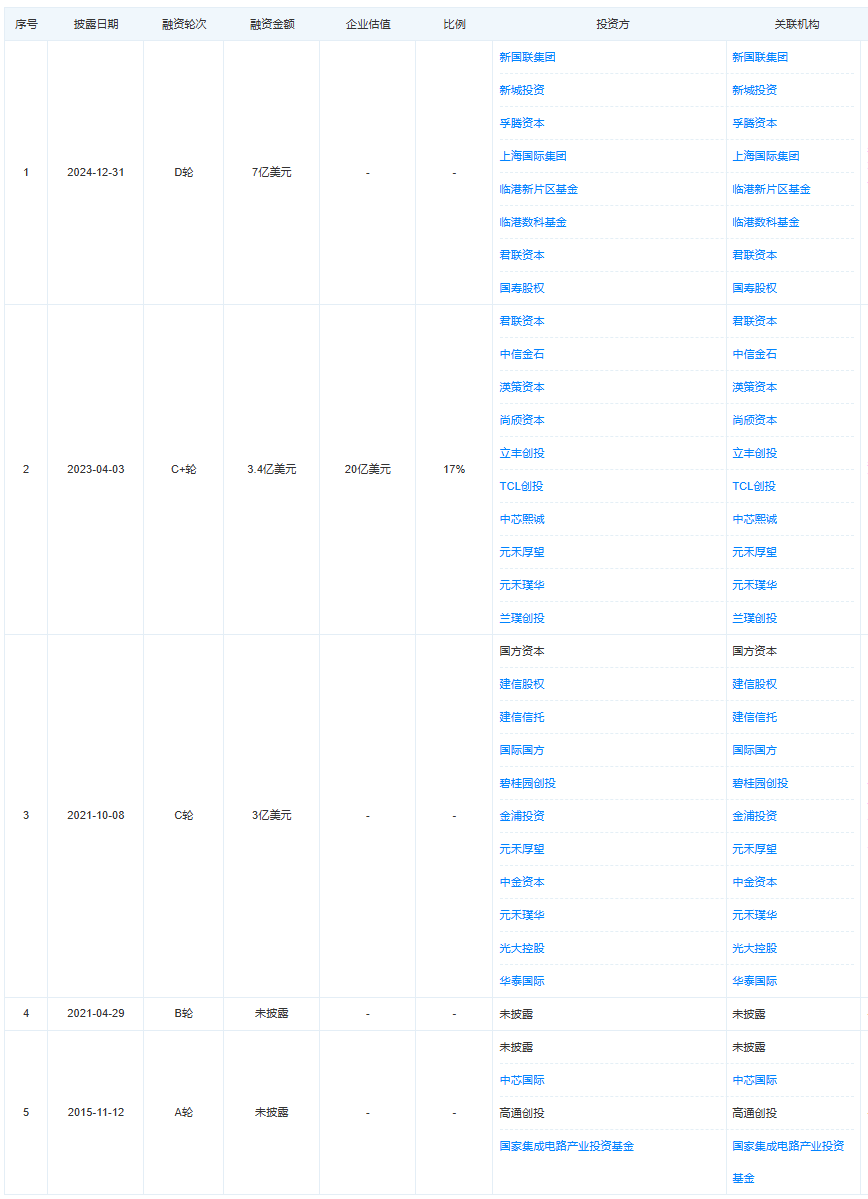Open 华泰国际 link in 关联机构 column
The width and height of the screenshot is (868, 1199).
pyautogui.click(x=754, y=981)
